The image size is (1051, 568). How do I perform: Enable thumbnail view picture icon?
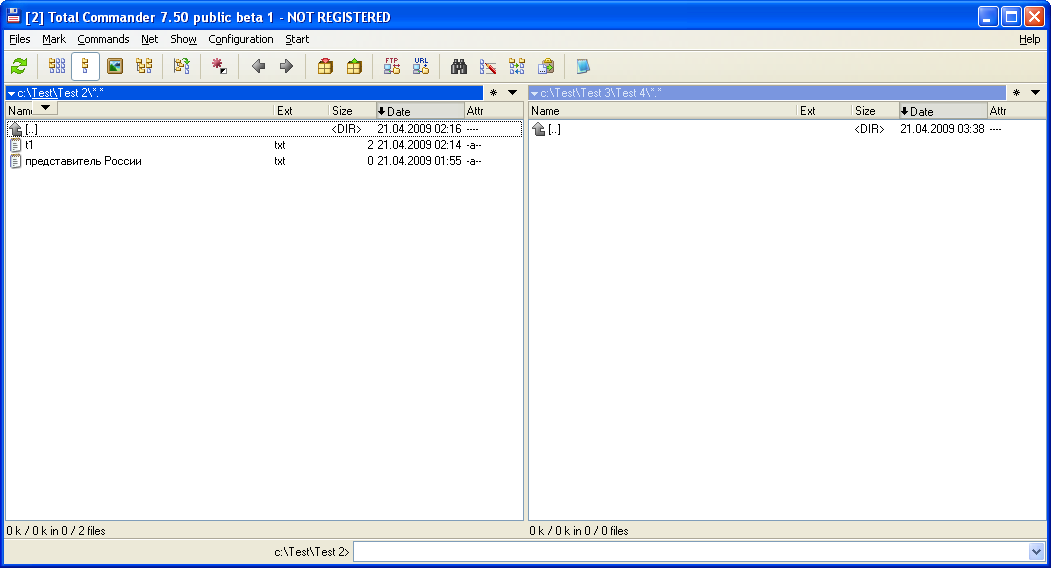point(115,66)
